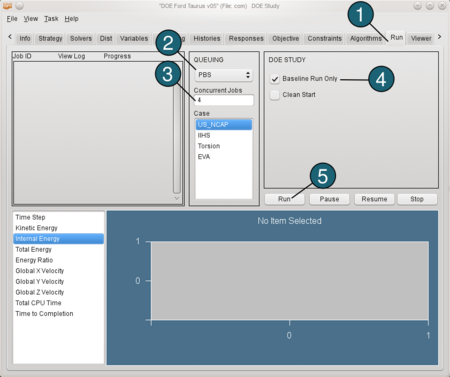Uncheck Baseline Run Only

[x=275, y=79]
